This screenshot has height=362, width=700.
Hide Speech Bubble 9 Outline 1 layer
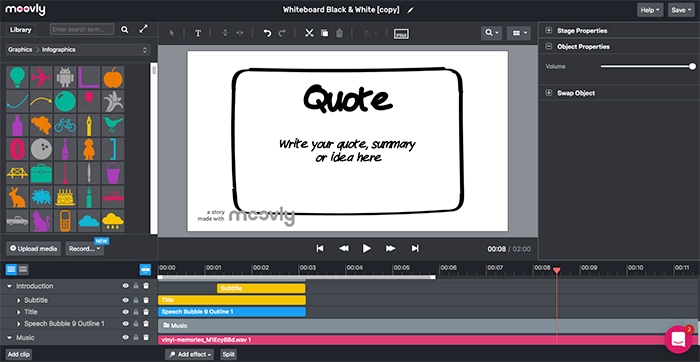(x=126, y=324)
